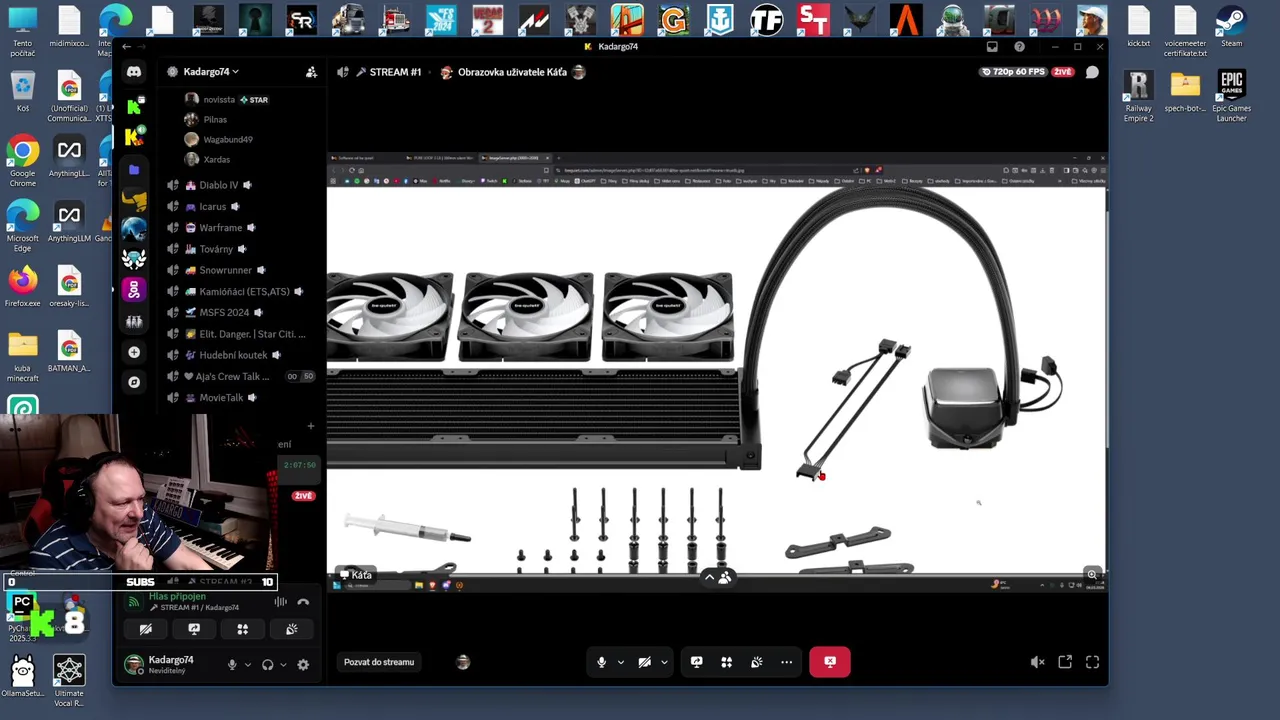Click STREAM #1 channel title
The width and height of the screenshot is (1280, 720).
[x=395, y=72]
